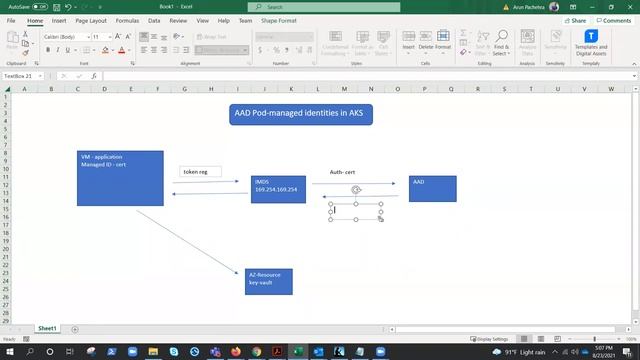Click the Cut scissors icon
This screenshot has width=640, height=360.
[x=25, y=34]
